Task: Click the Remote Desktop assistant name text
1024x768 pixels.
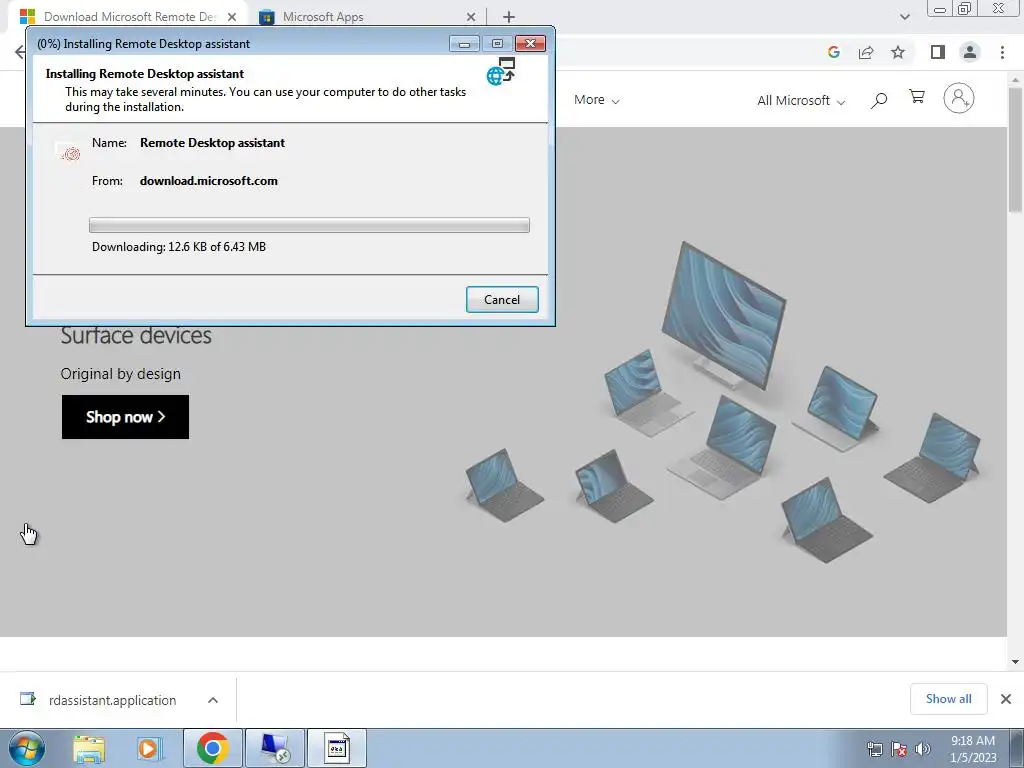Action: pos(212,143)
